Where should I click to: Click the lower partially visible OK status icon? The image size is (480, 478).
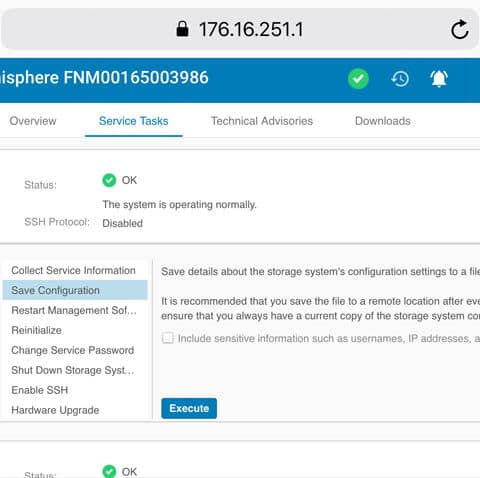coord(109,471)
